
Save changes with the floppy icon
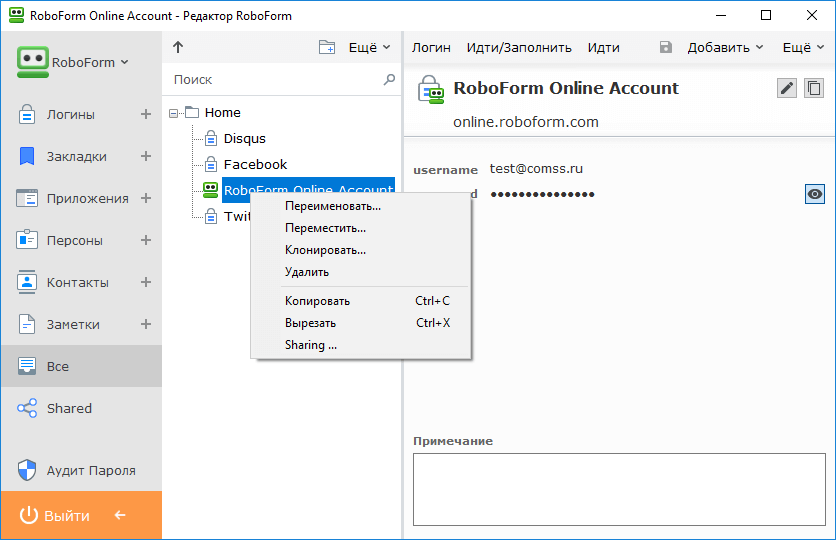tap(665, 47)
